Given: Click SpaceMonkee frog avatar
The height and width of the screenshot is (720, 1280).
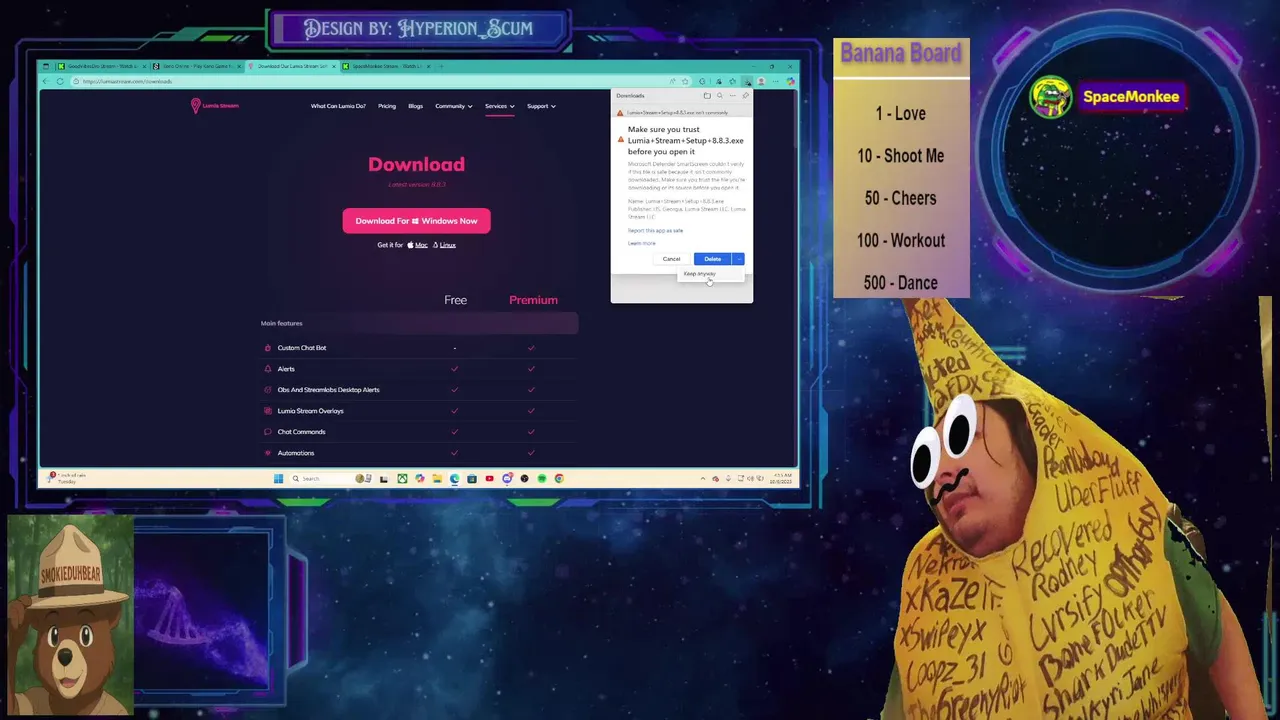Looking at the screenshot, I should pyautogui.click(x=1051, y=98).
